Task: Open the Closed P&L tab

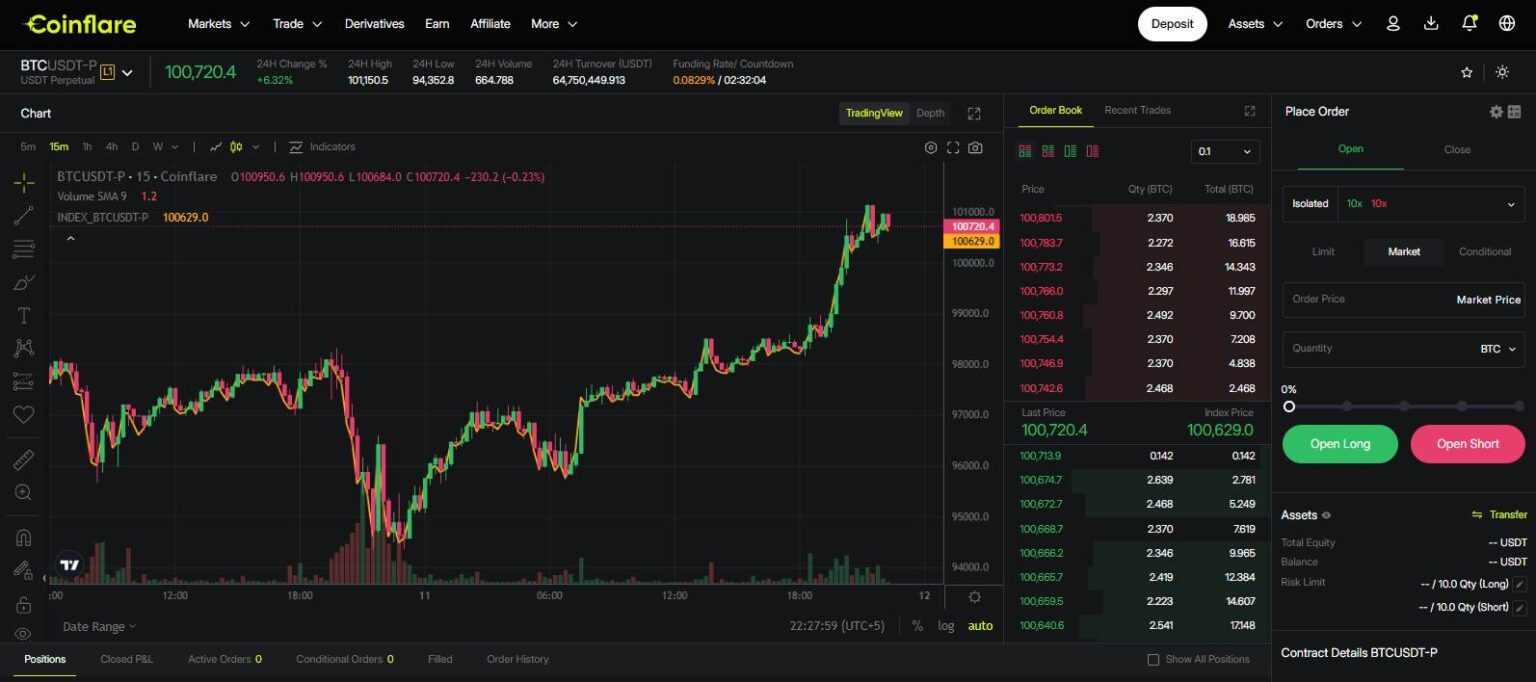Action: click(x=126, y=659)
